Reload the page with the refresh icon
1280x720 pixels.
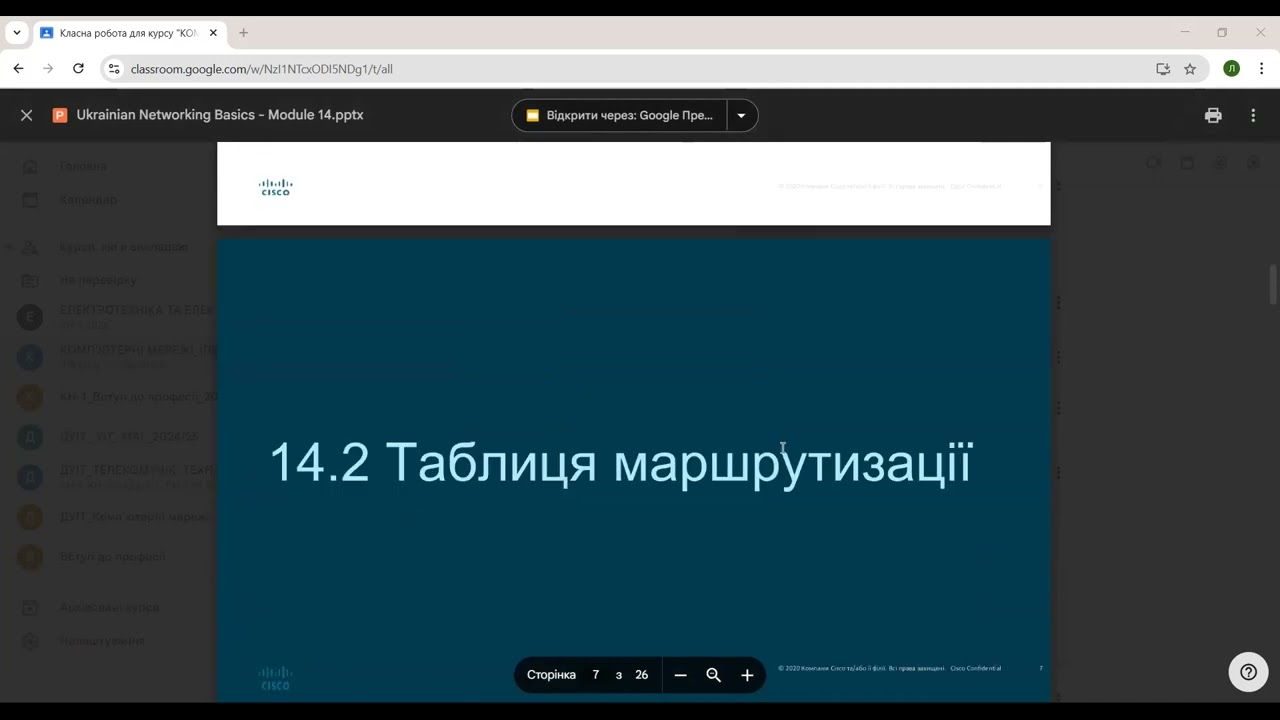[78, 69]
